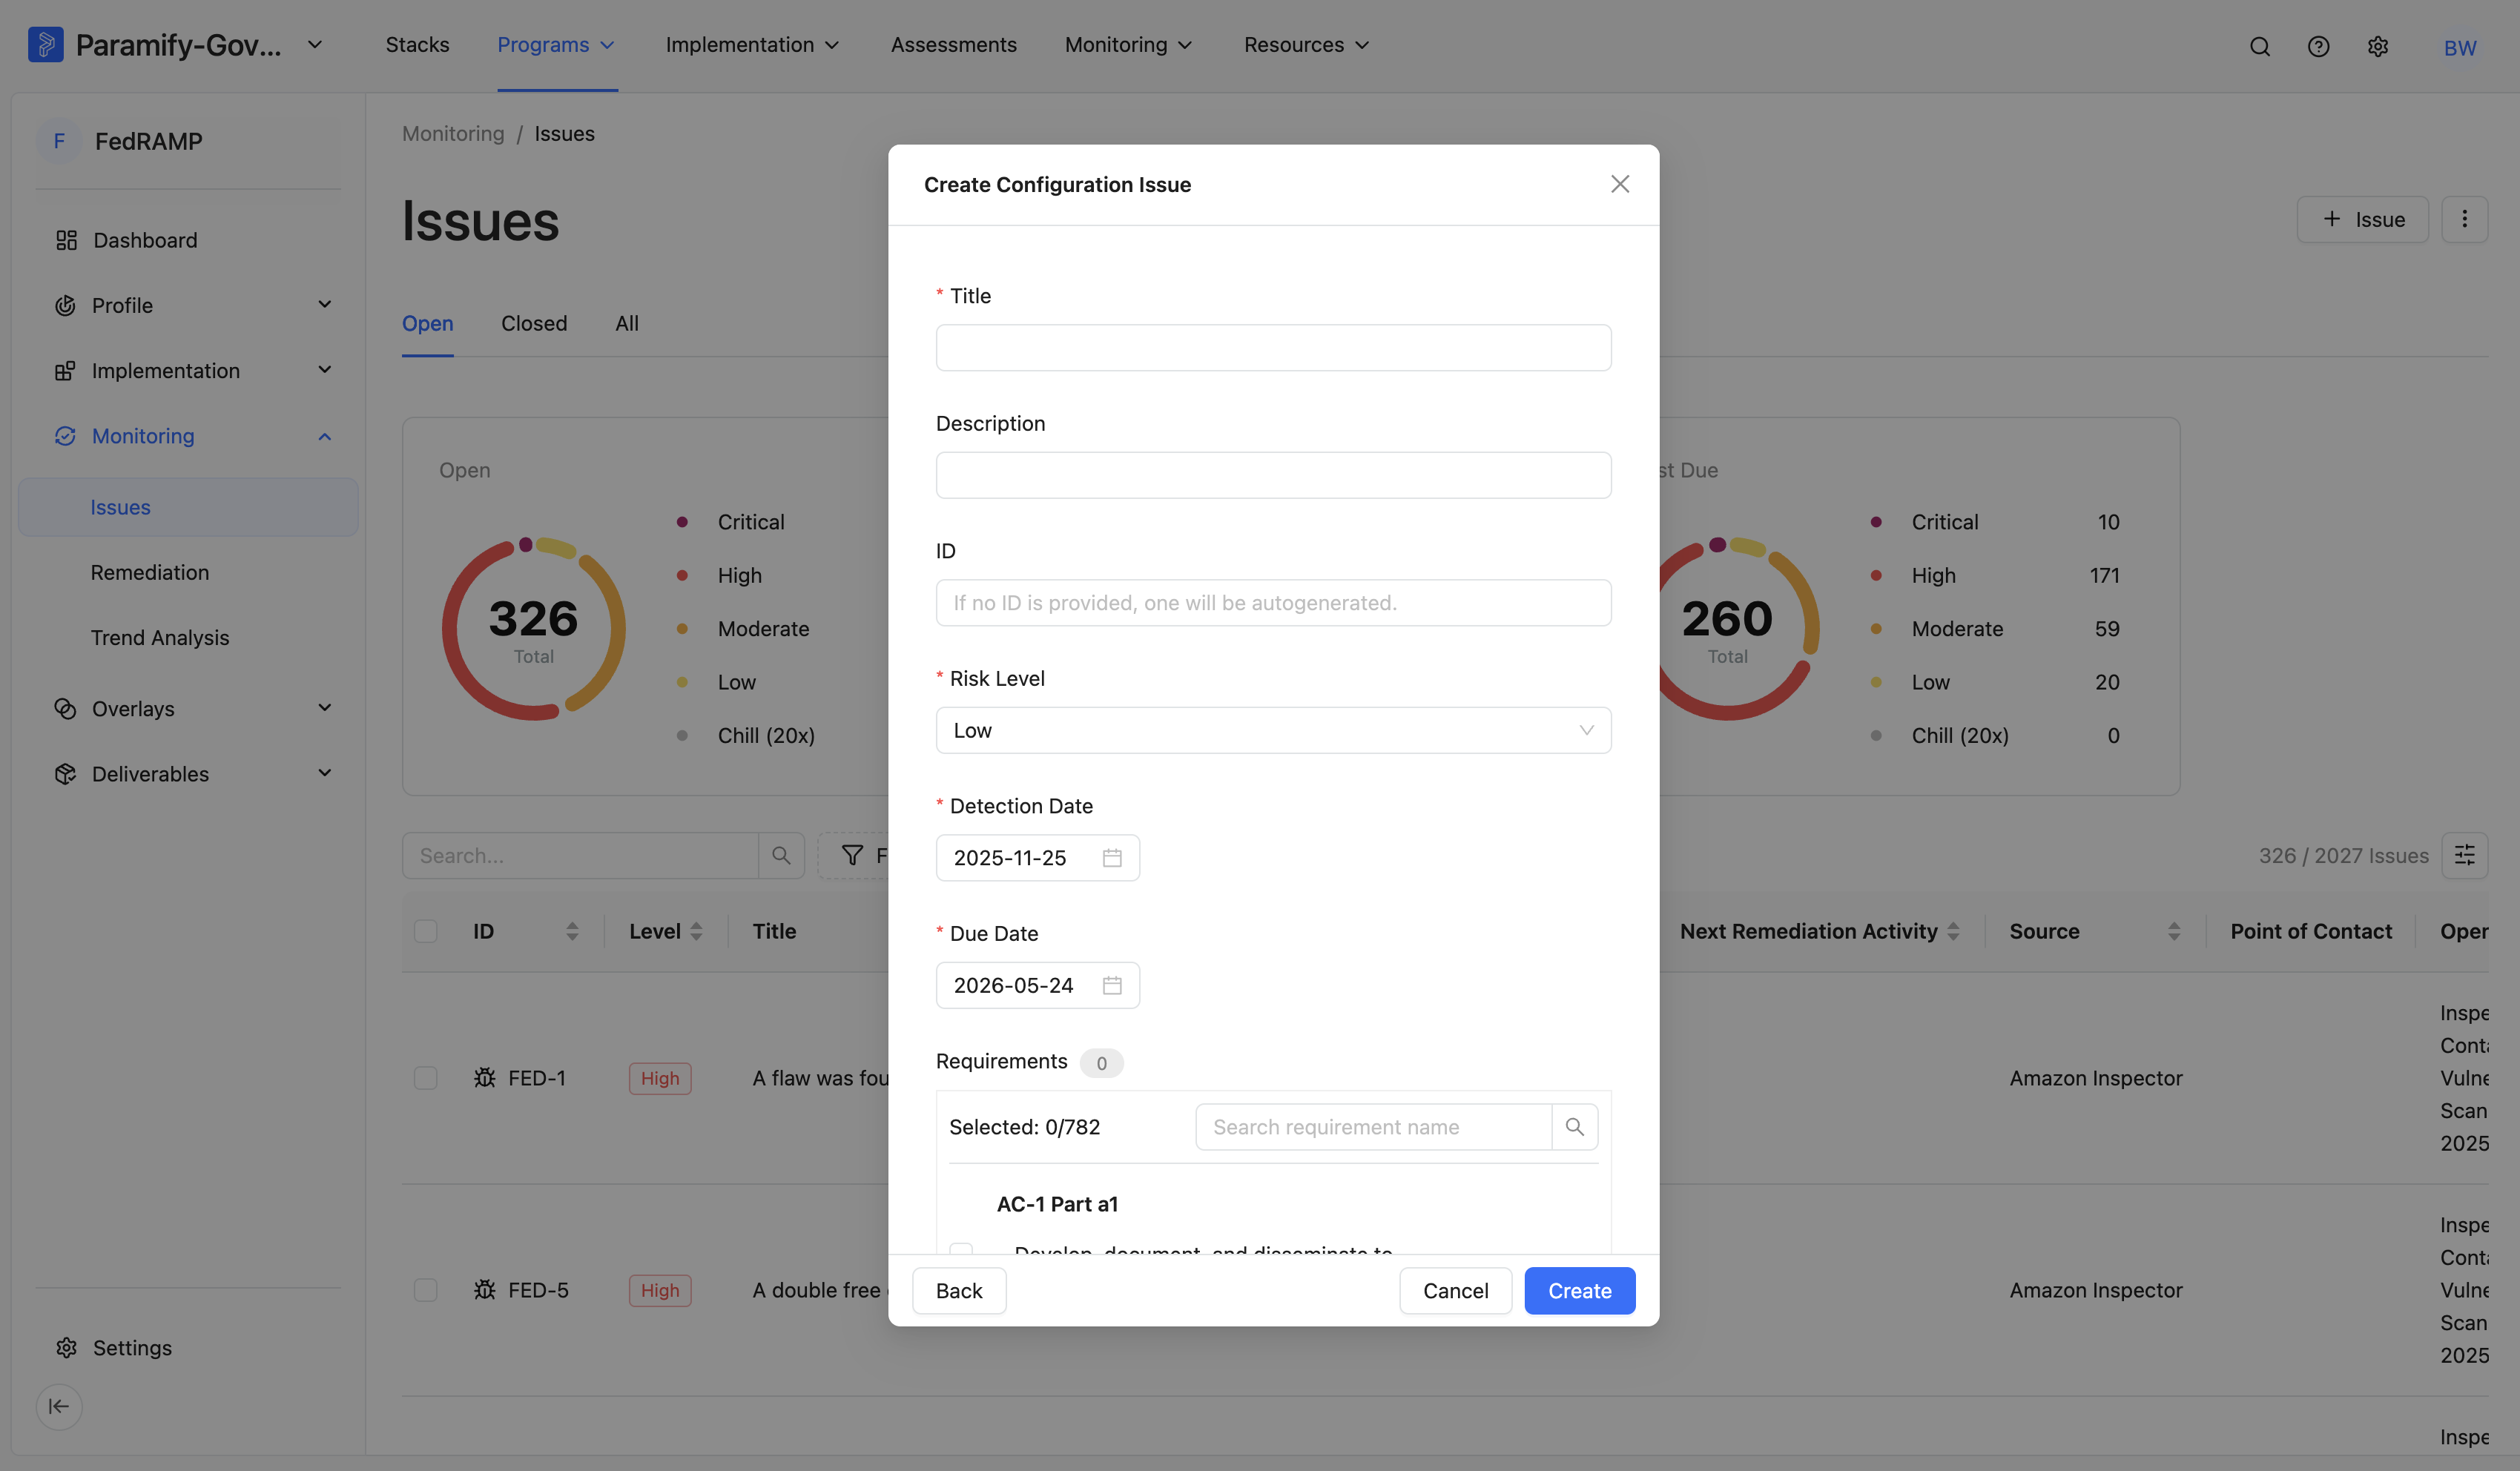Click the Create button
This screenshot has width=2520, height=1471.
point(1579,1290)
